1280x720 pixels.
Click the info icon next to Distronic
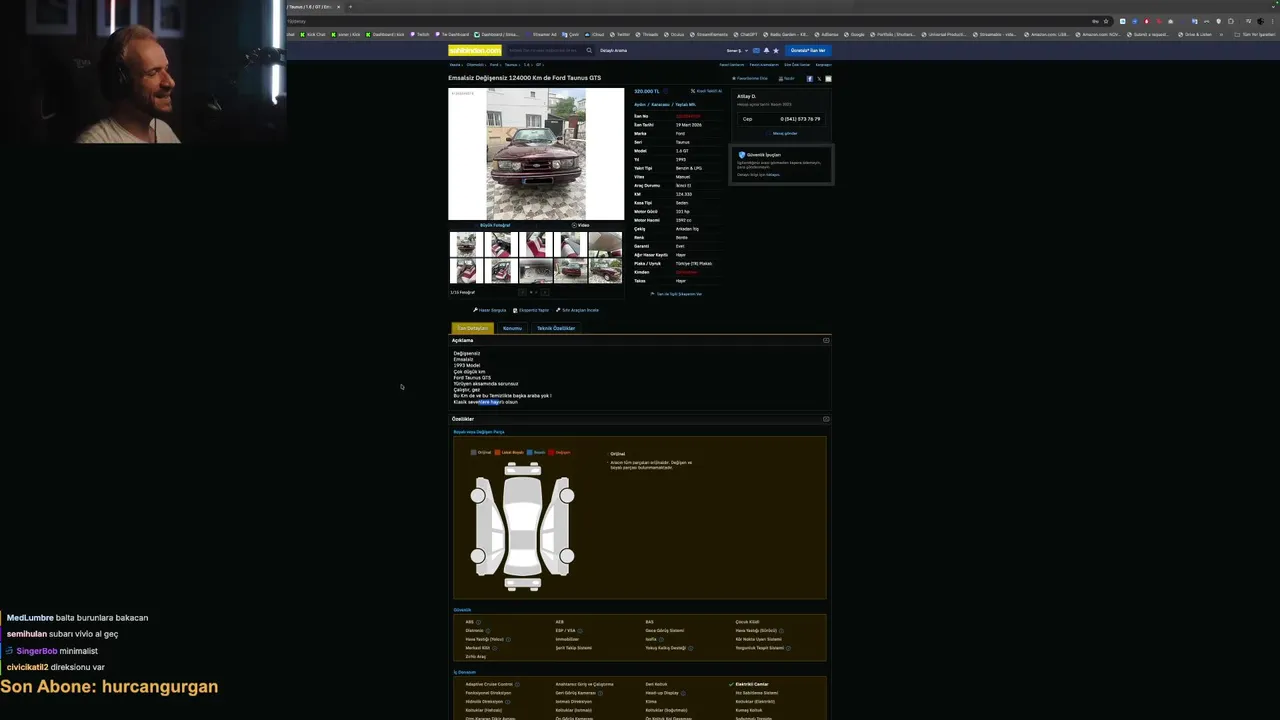click(488, 631)
